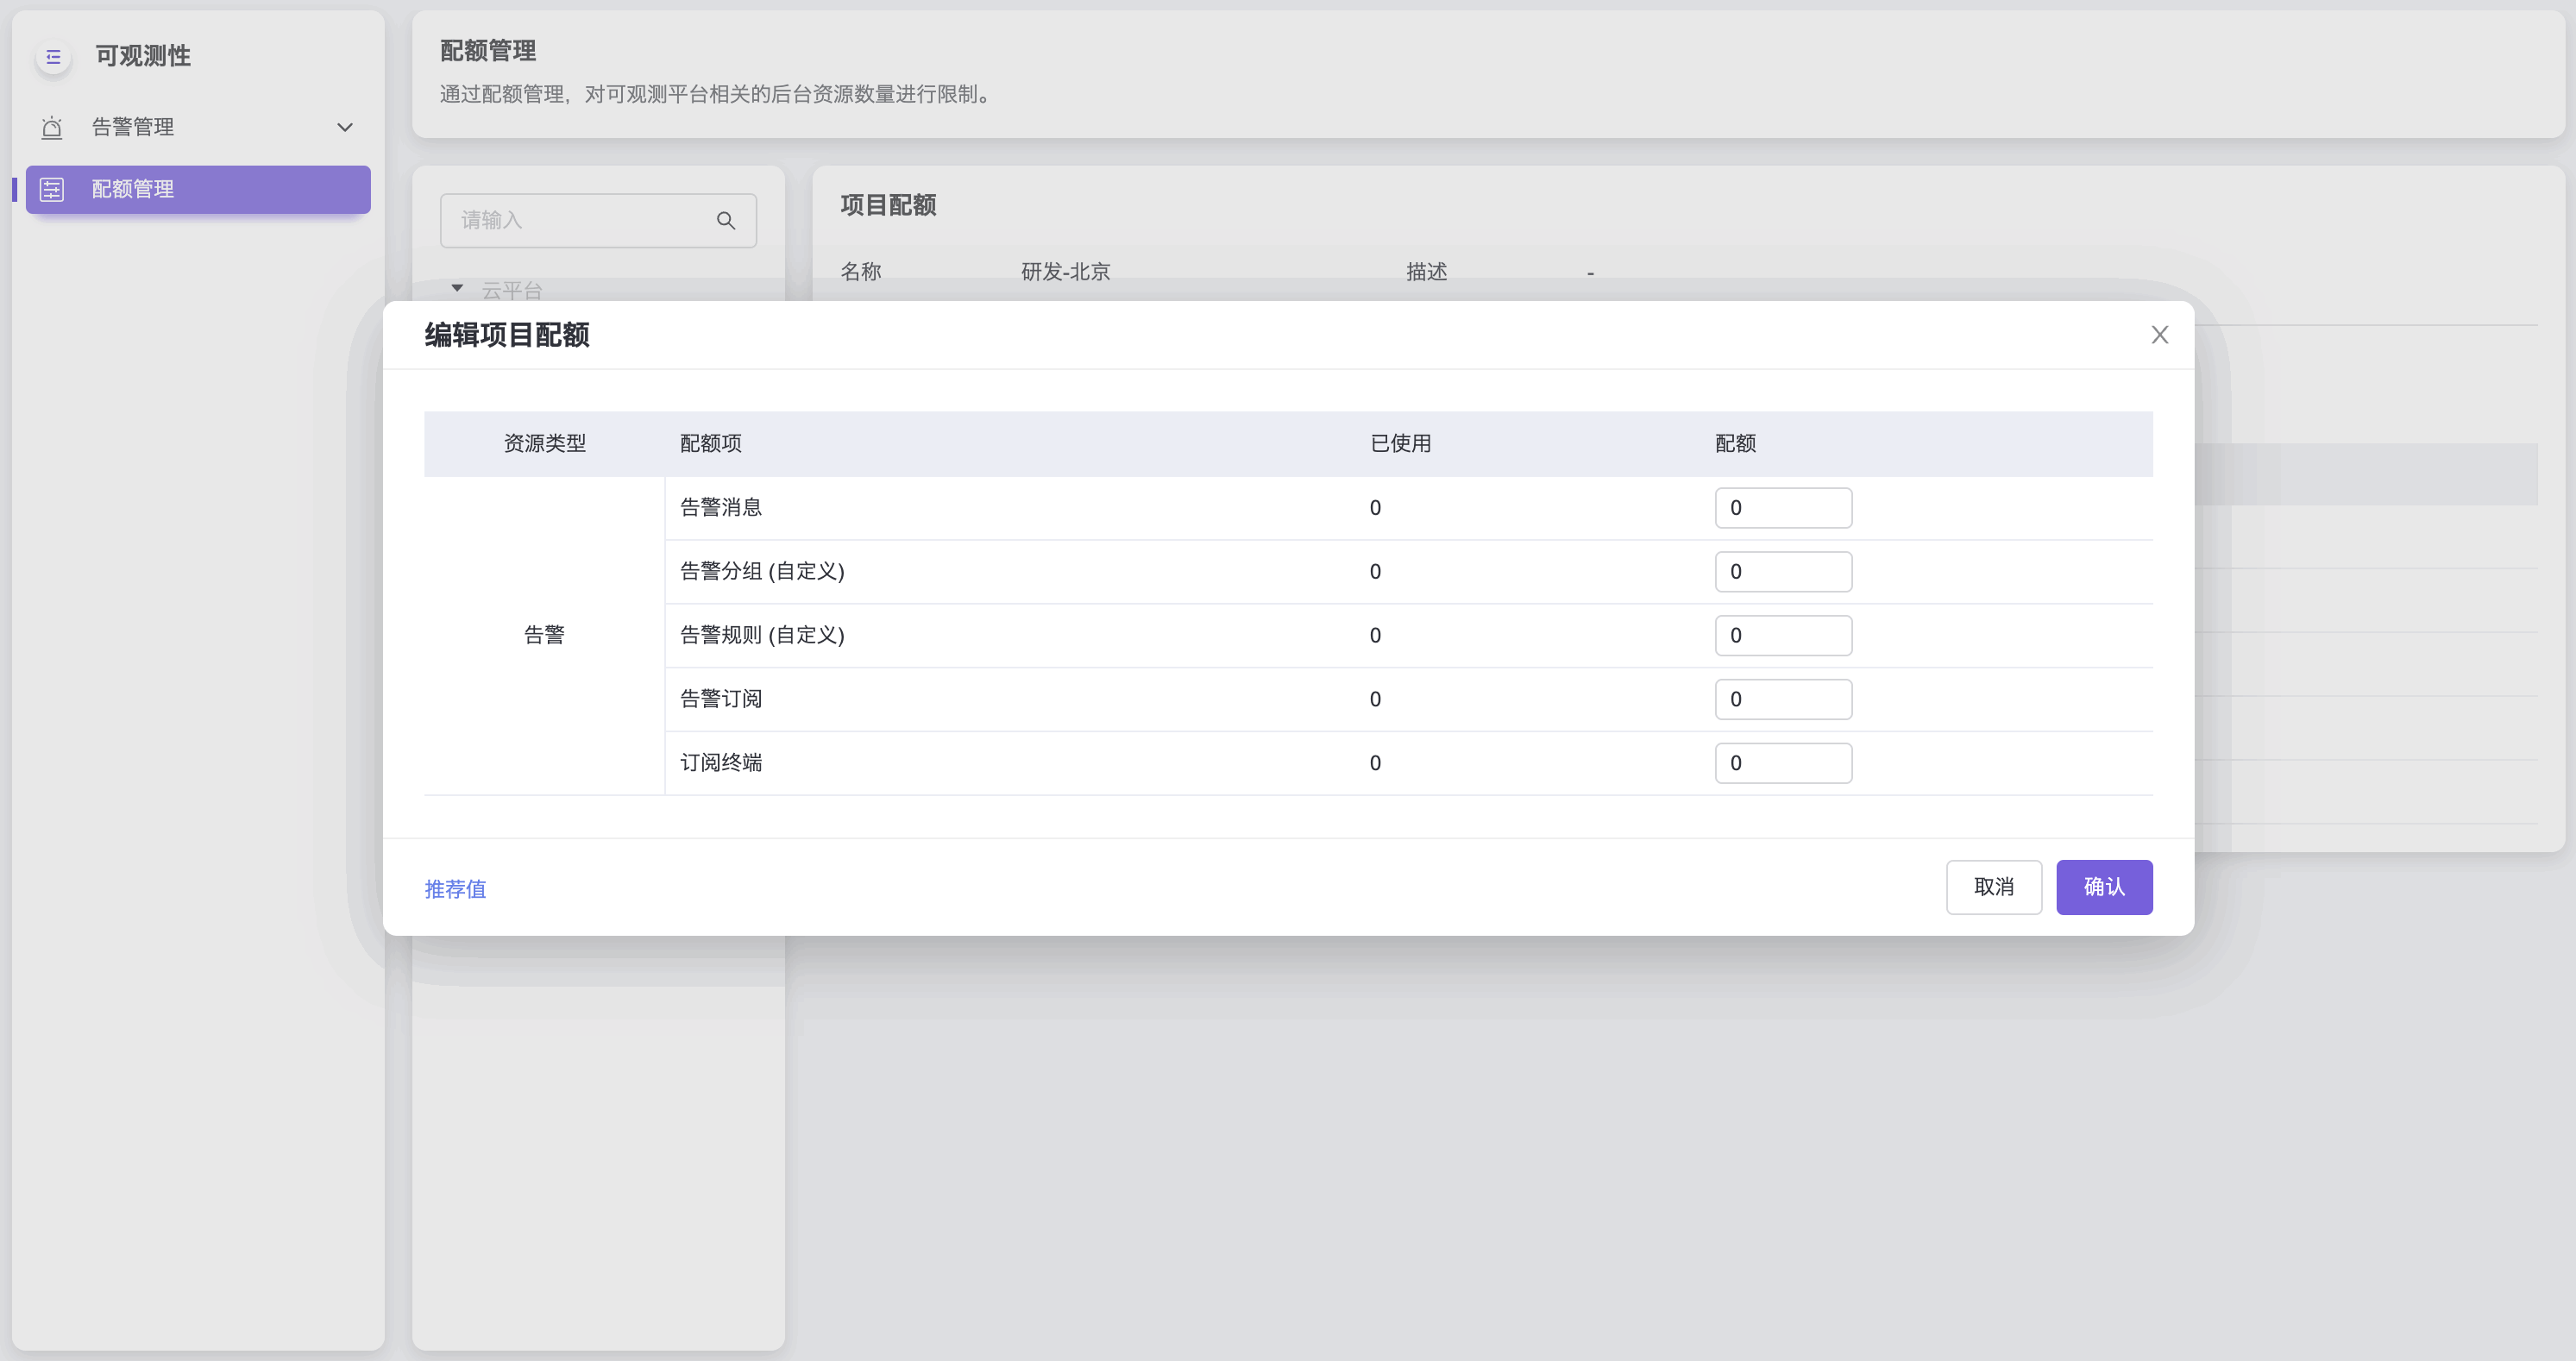Click the sidebar collapse menu icon
This screenshot has width=2576, height=1361.
click(53, 57)
